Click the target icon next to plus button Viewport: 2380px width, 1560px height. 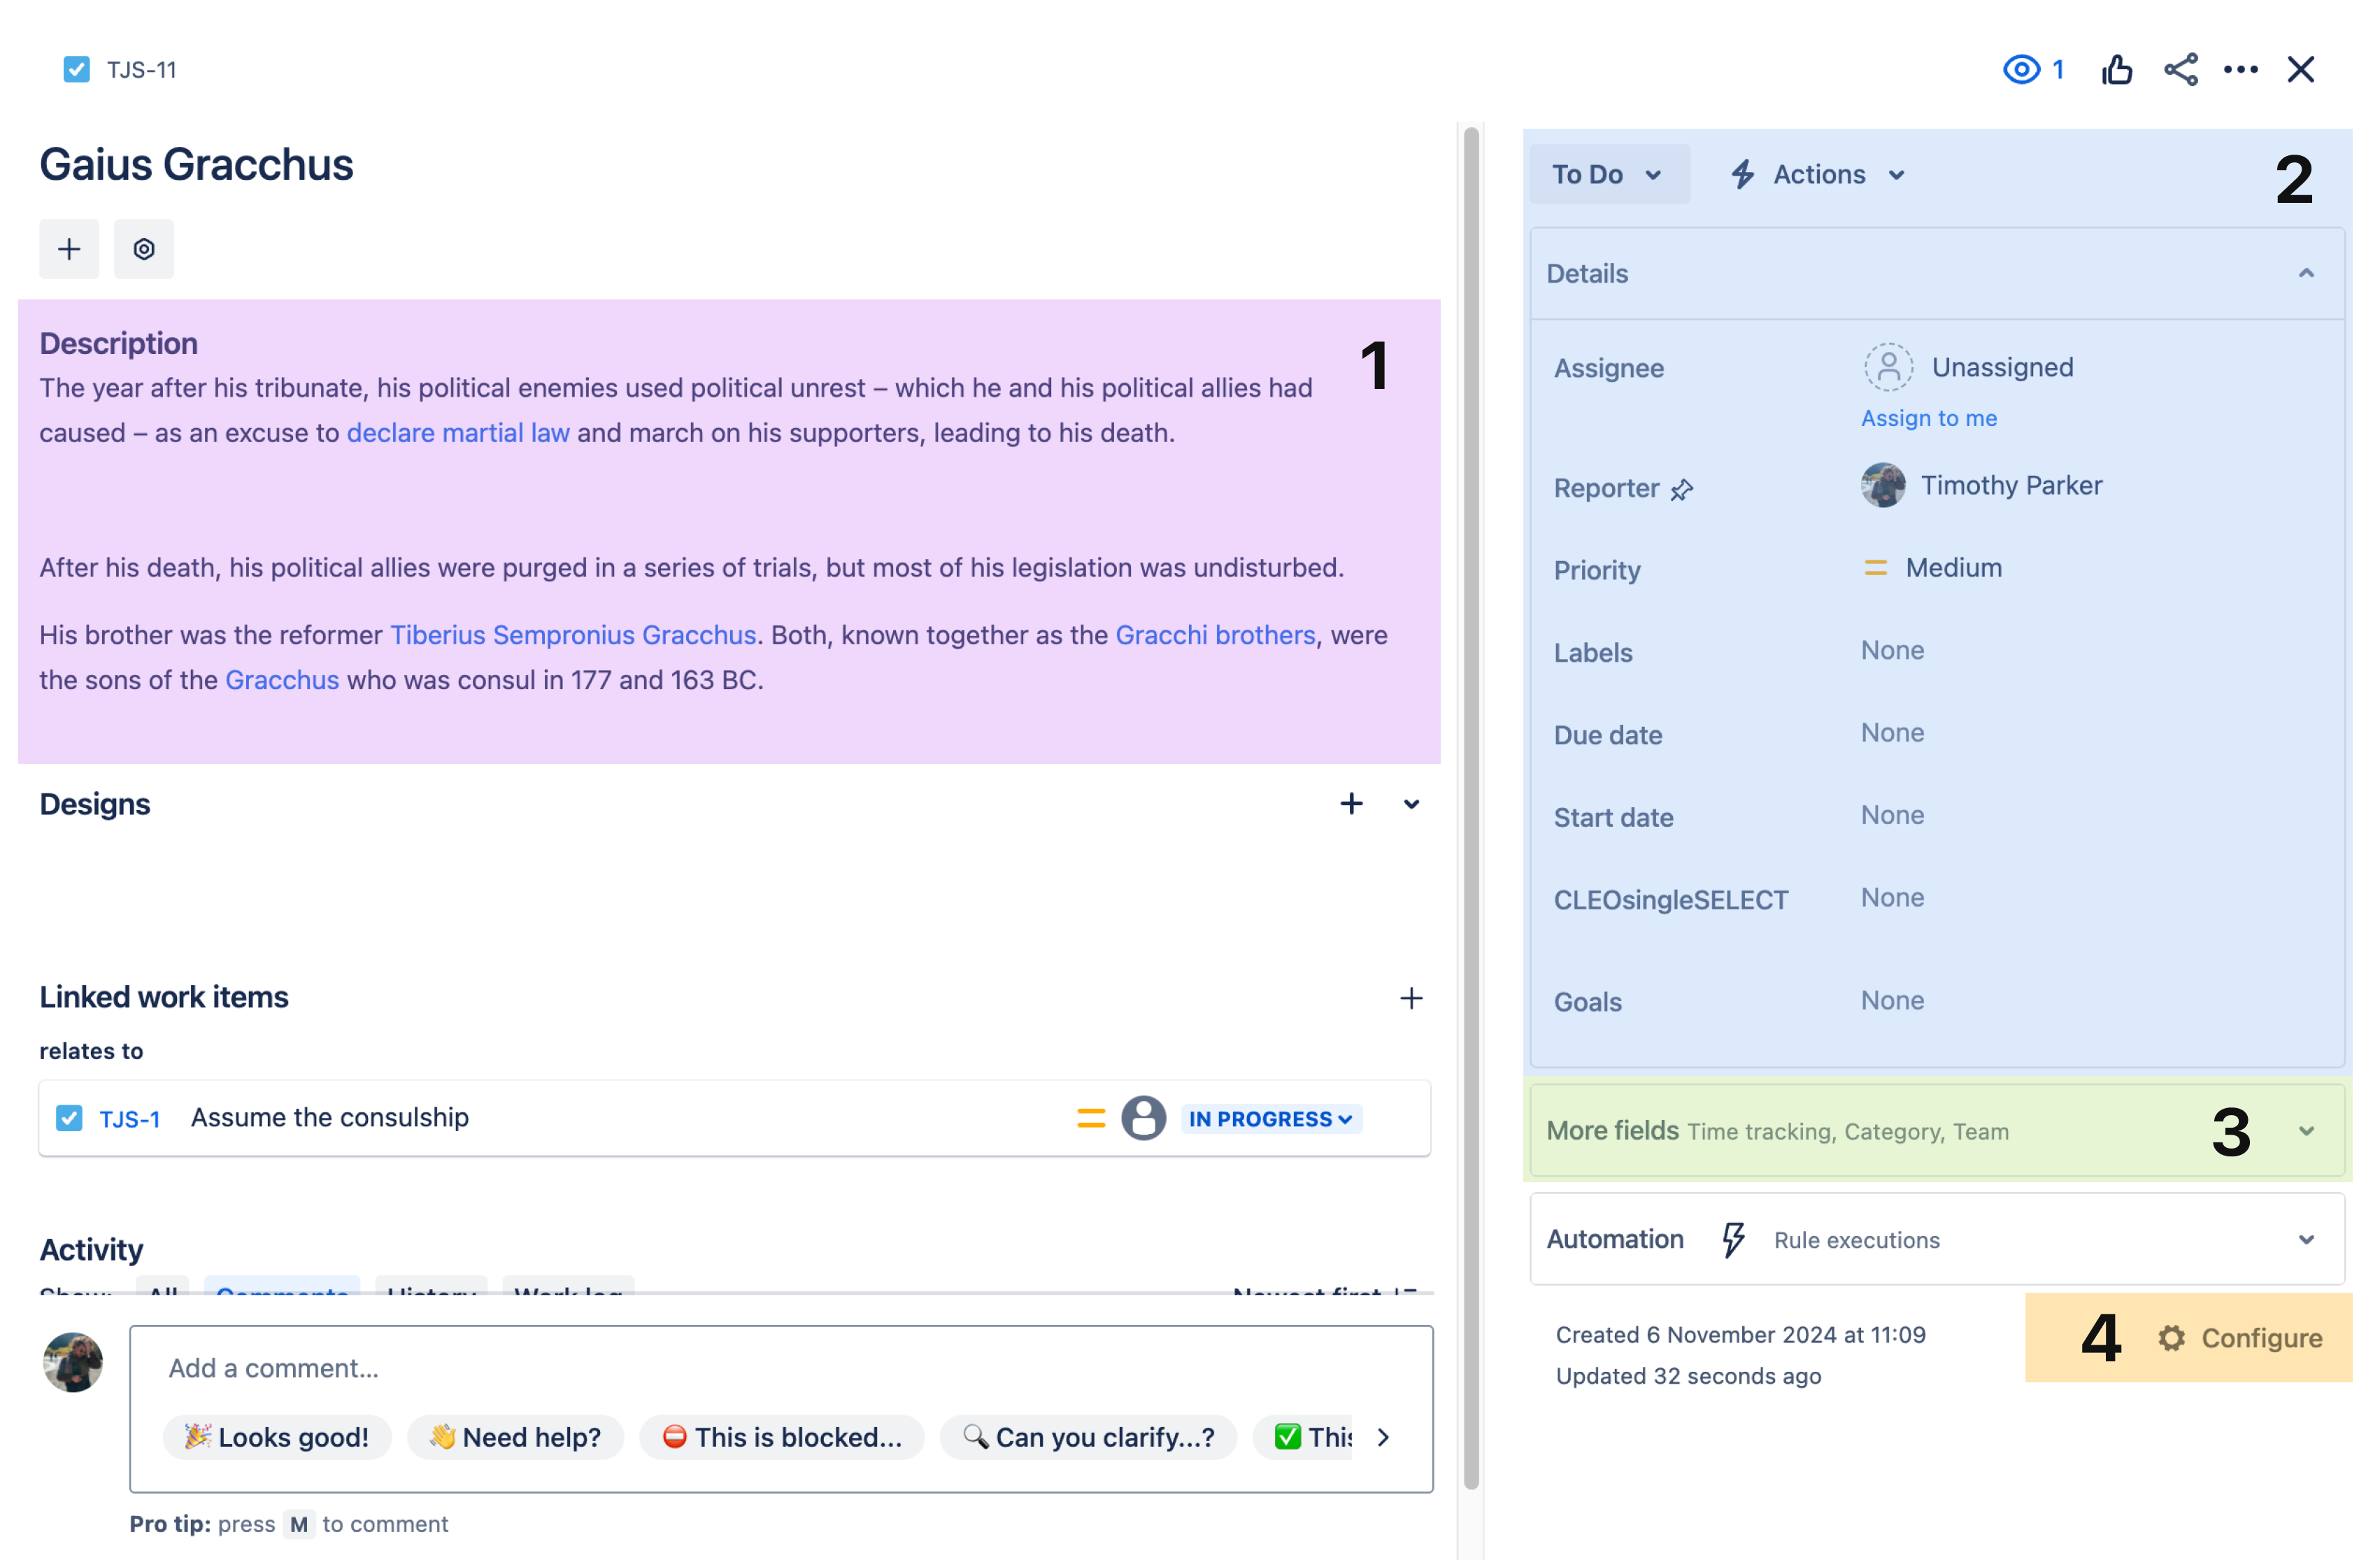[144, 249]
